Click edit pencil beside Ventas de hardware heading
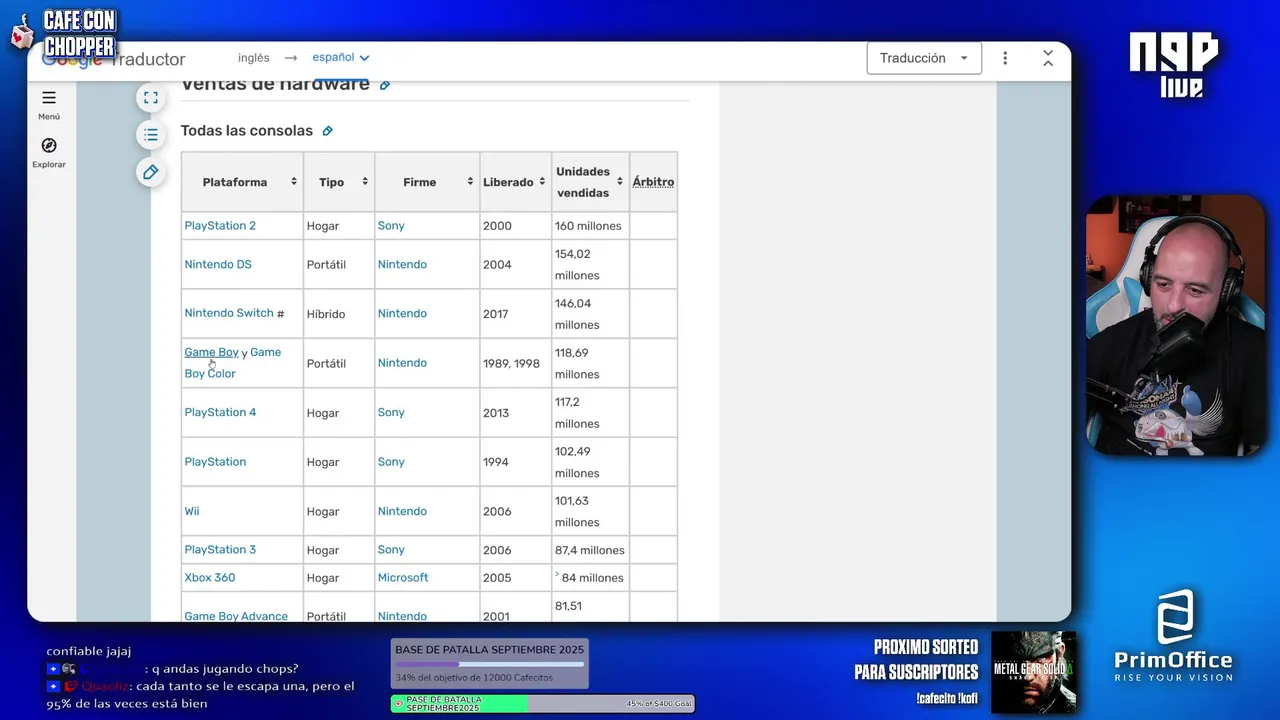 click(x=385, y=85)
